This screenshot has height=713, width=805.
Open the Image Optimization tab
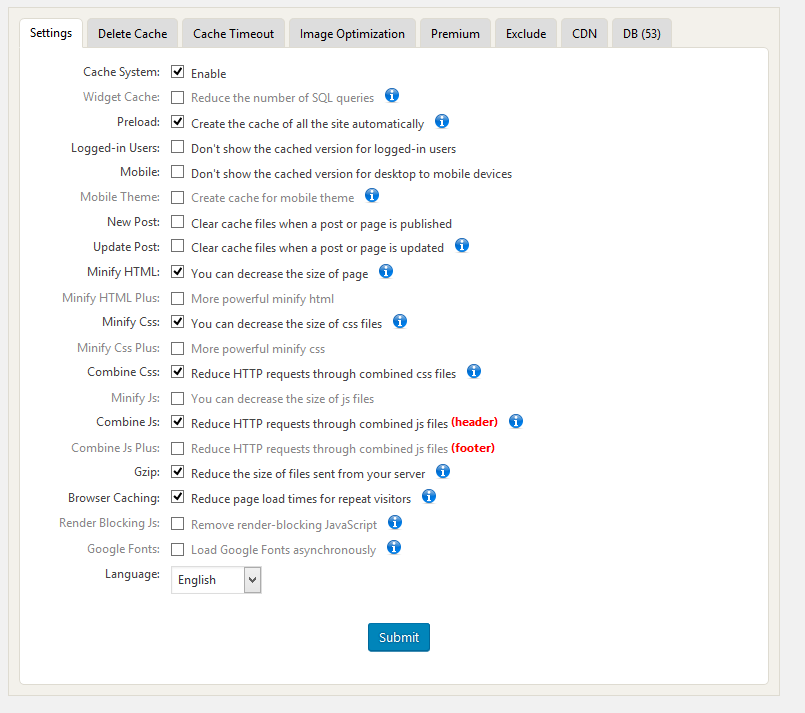click(x=352, y=33)
